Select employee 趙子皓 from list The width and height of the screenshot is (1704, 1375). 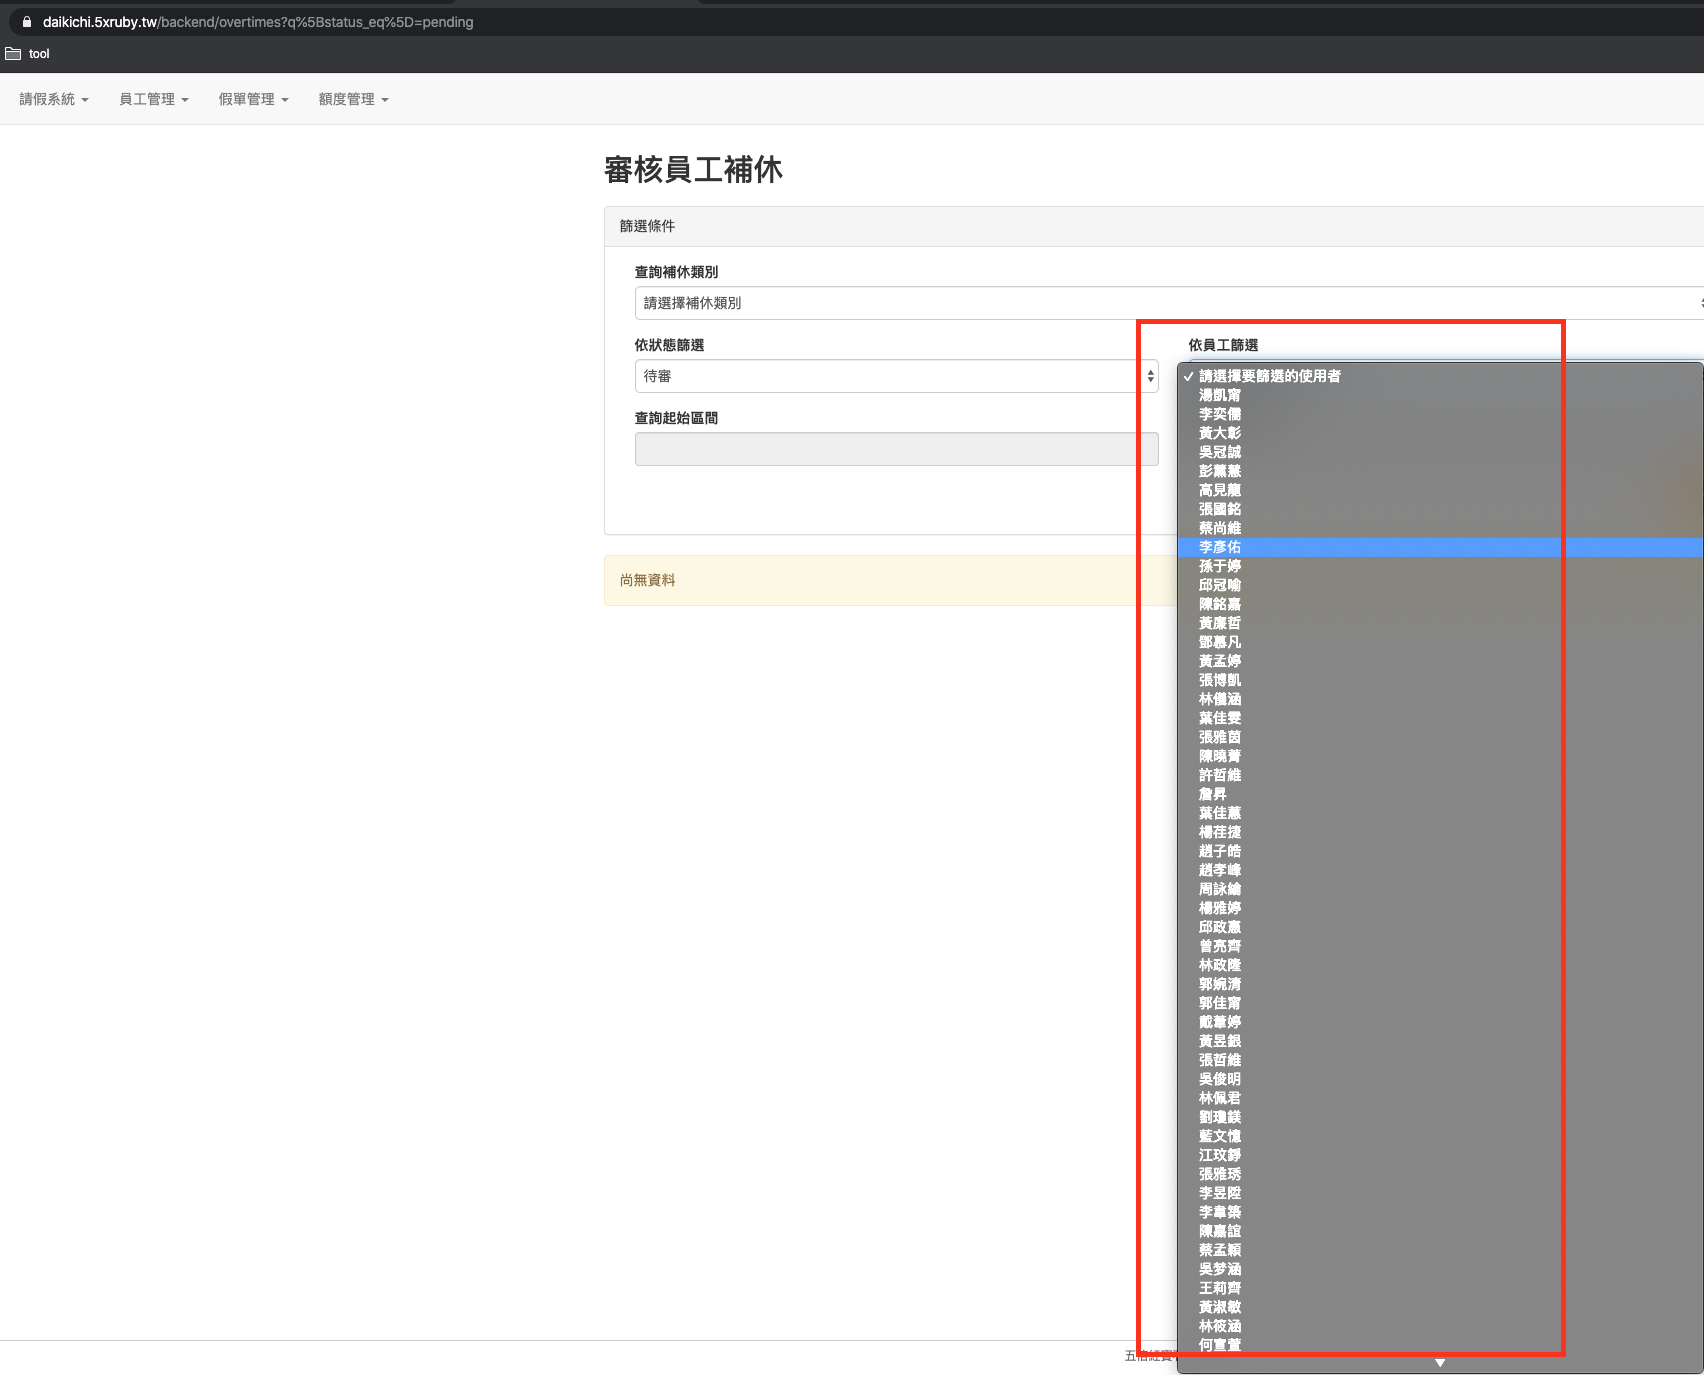[x=1440, y=851]
